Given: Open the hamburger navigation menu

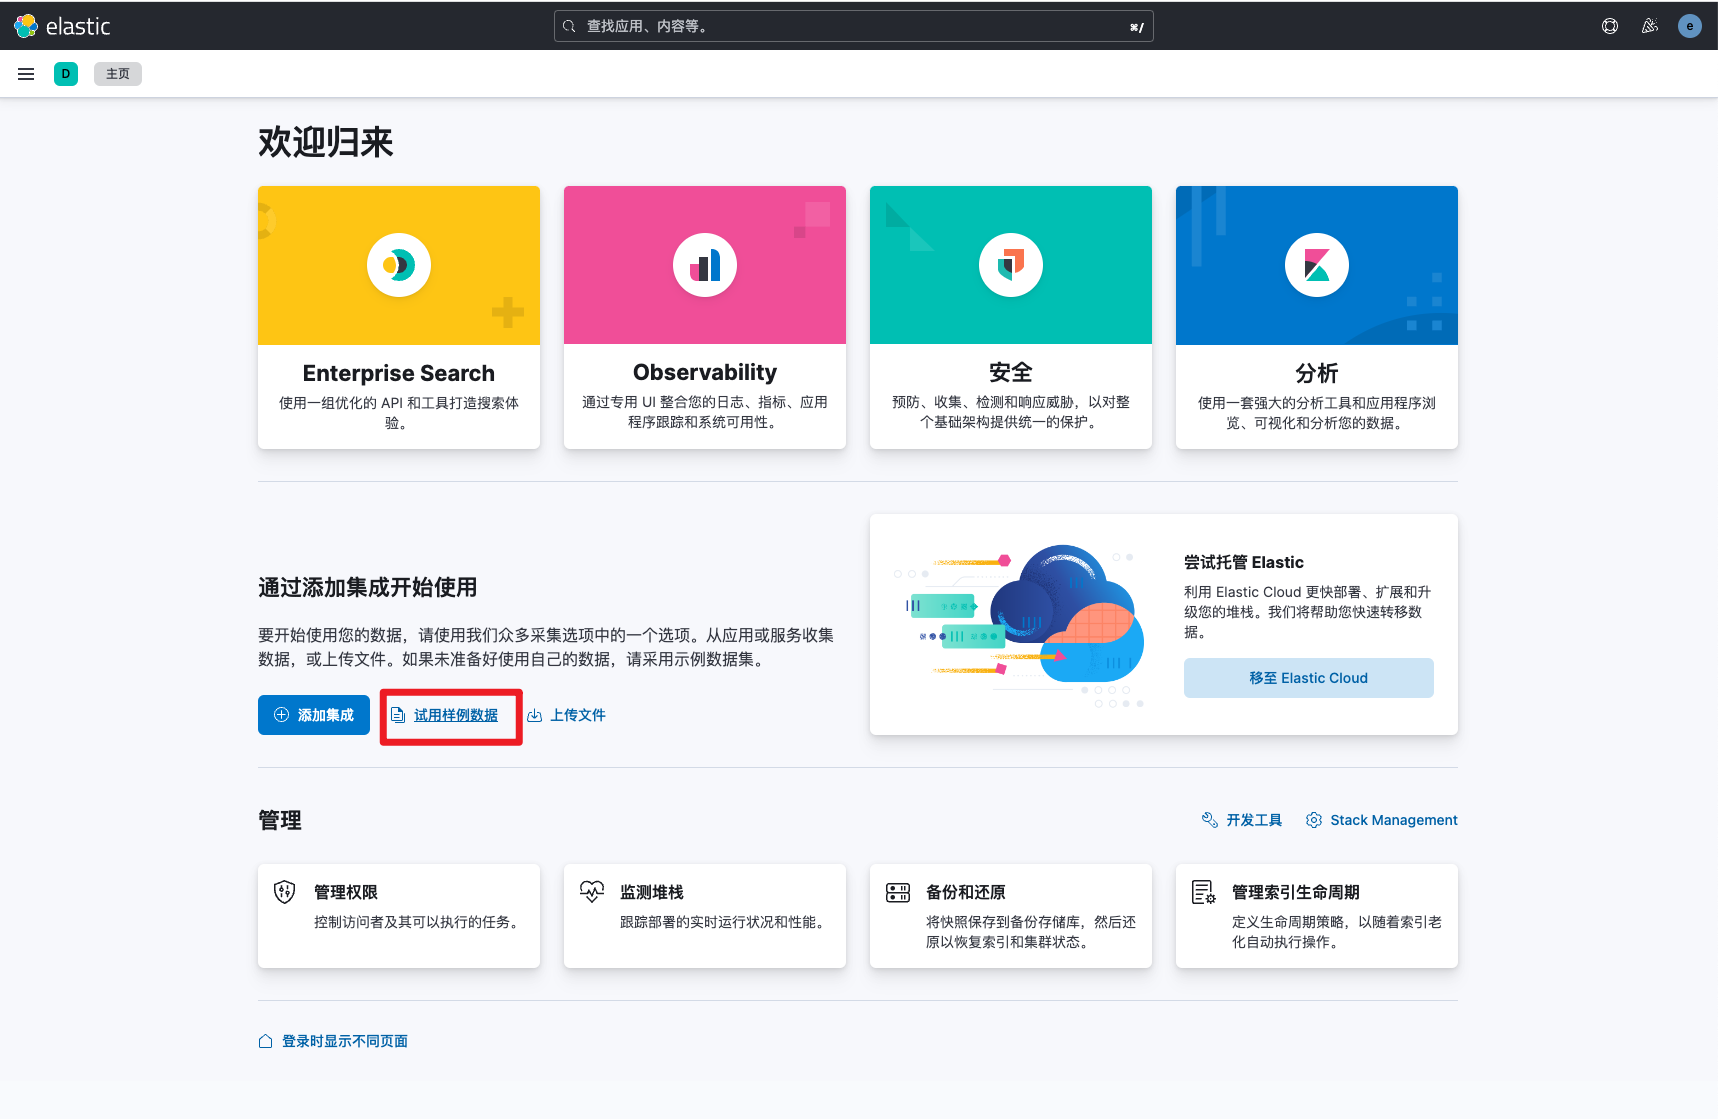Looking at the screenshot, I should pyautogui.click(x=26, y=74).
